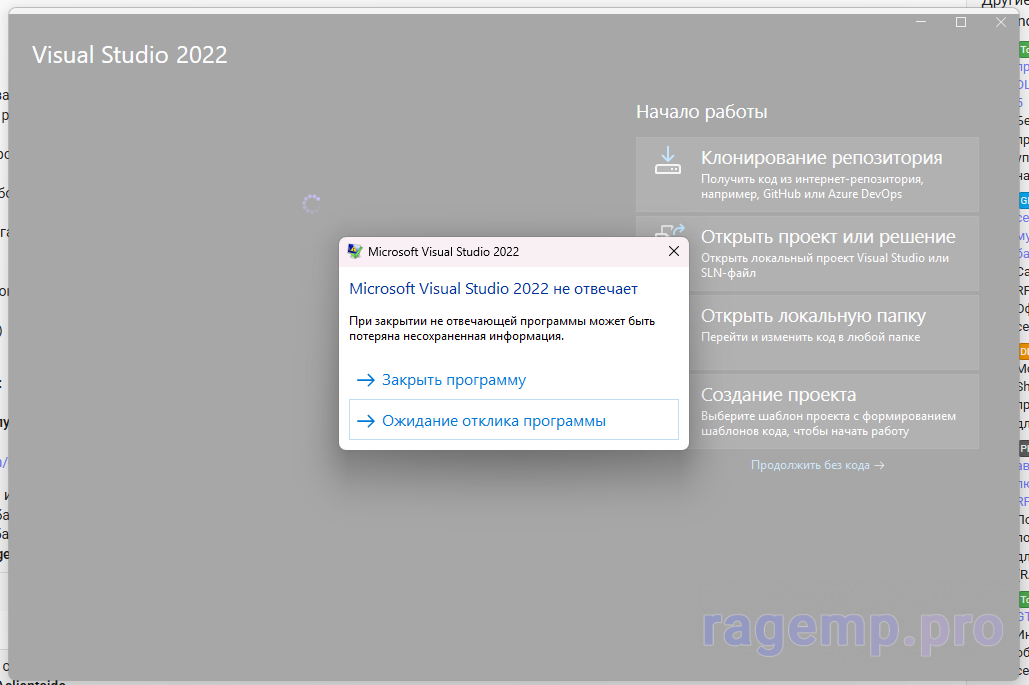Click the clone repository download icon
Image resolution: width=1029 pixels, height=685 pixels.
pos(667,161)
